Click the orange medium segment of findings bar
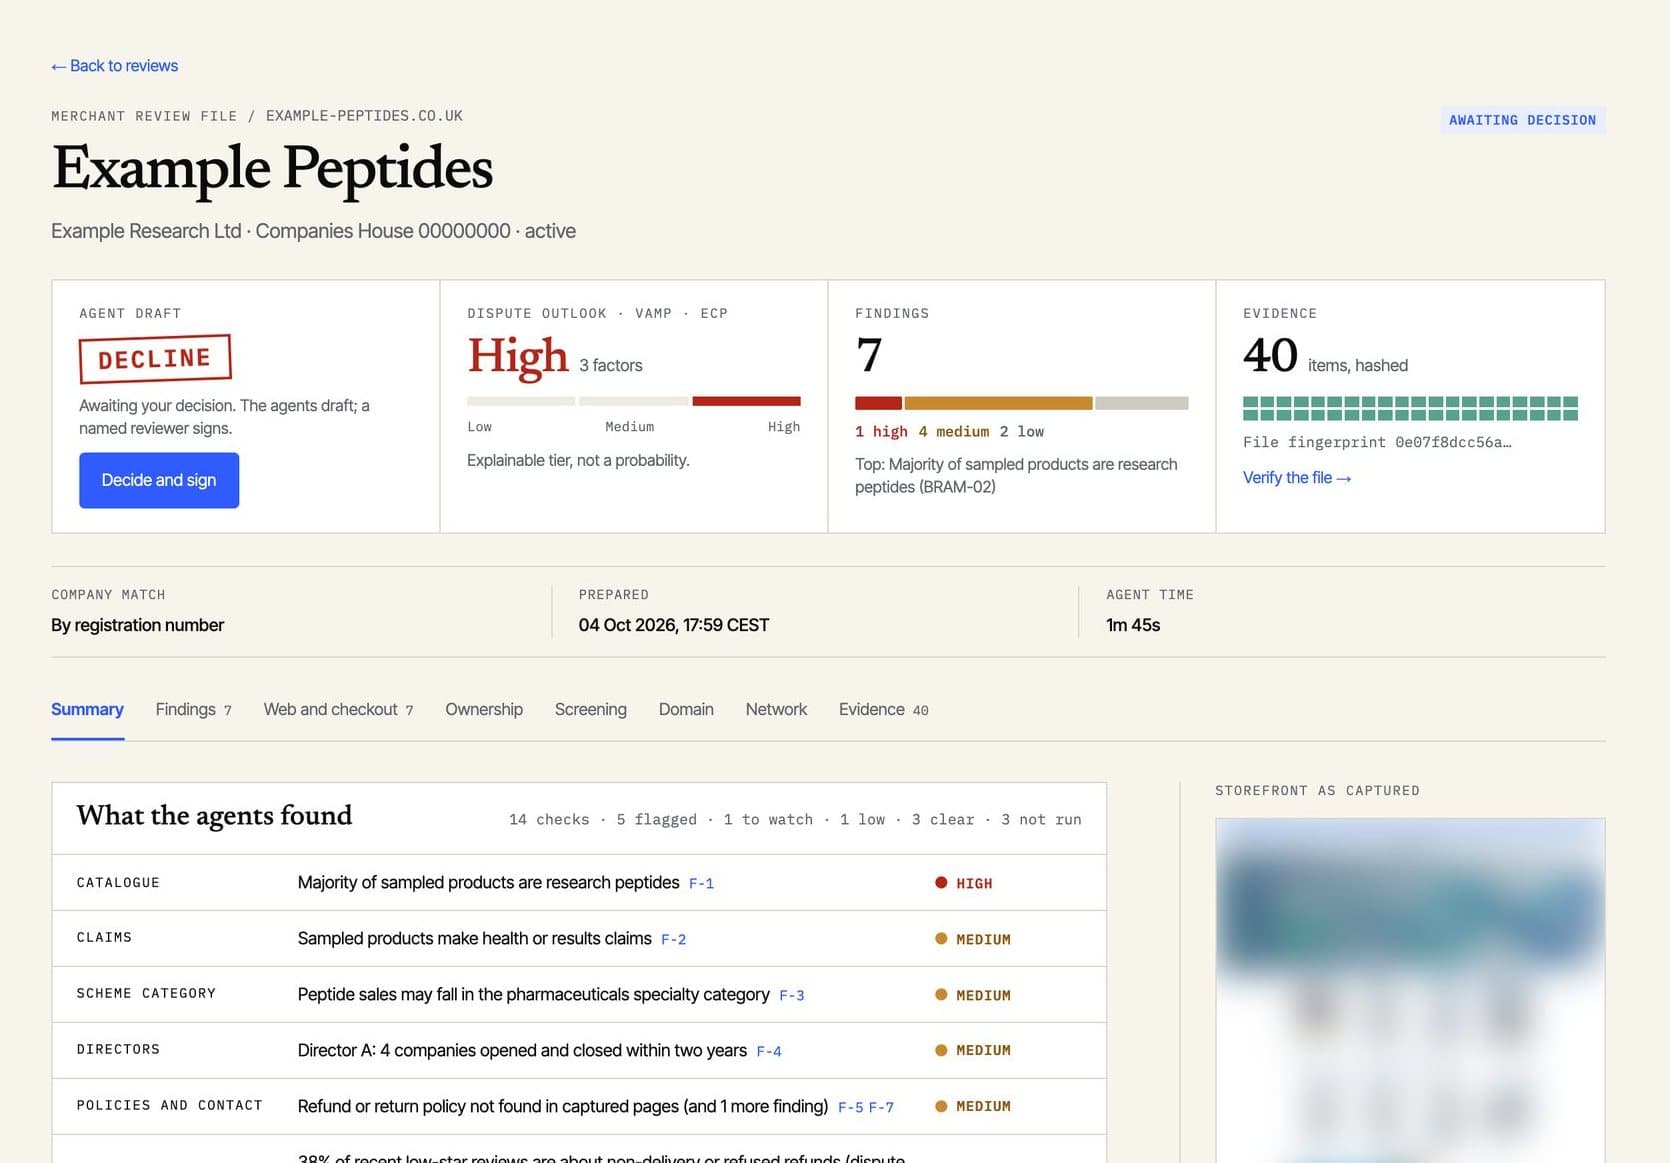The width and height of the screenshot is (1670, 1163). pos(998,403)
